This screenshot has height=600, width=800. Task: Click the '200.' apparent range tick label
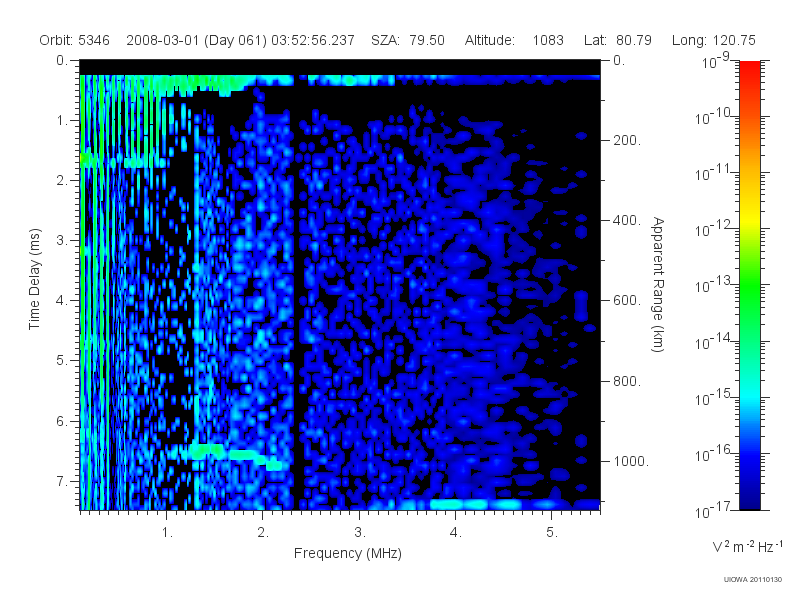pos(627,140)
